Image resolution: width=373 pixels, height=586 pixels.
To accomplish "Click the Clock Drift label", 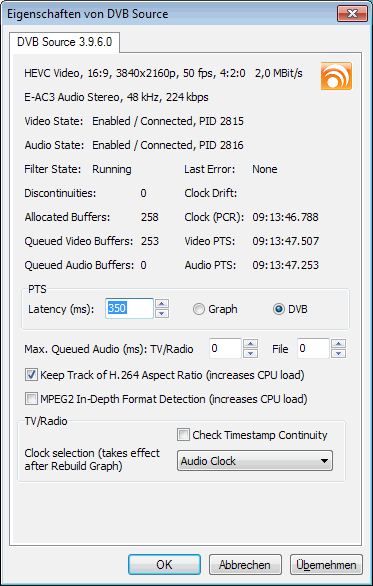I will 210,193.
